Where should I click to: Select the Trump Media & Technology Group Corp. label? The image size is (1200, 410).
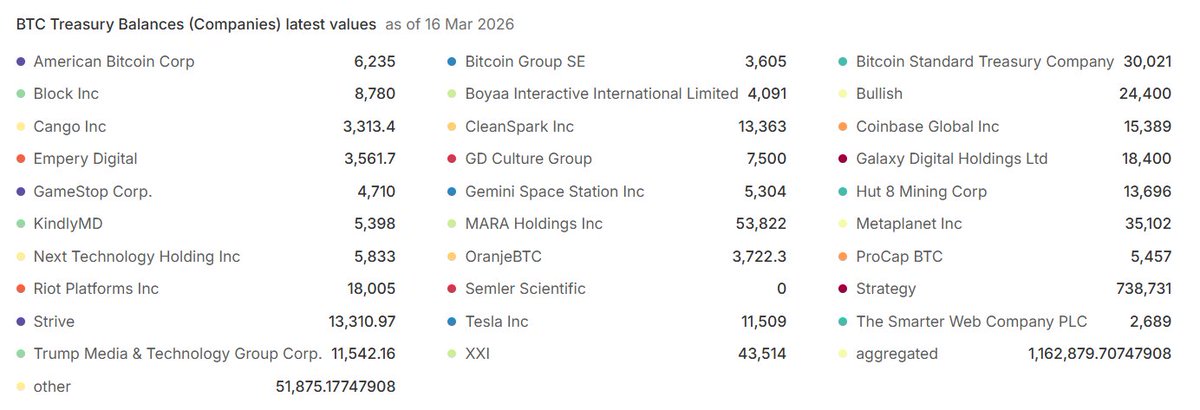pos(177,354)
